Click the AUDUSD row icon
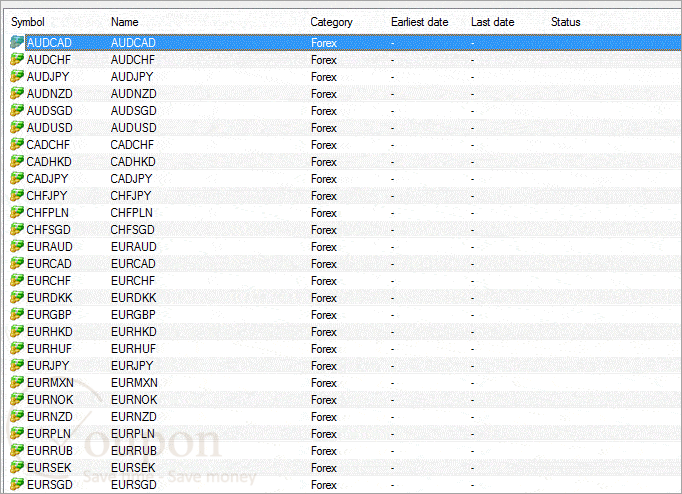The width and height of the screenshot is (682, 494). [17, 127]
